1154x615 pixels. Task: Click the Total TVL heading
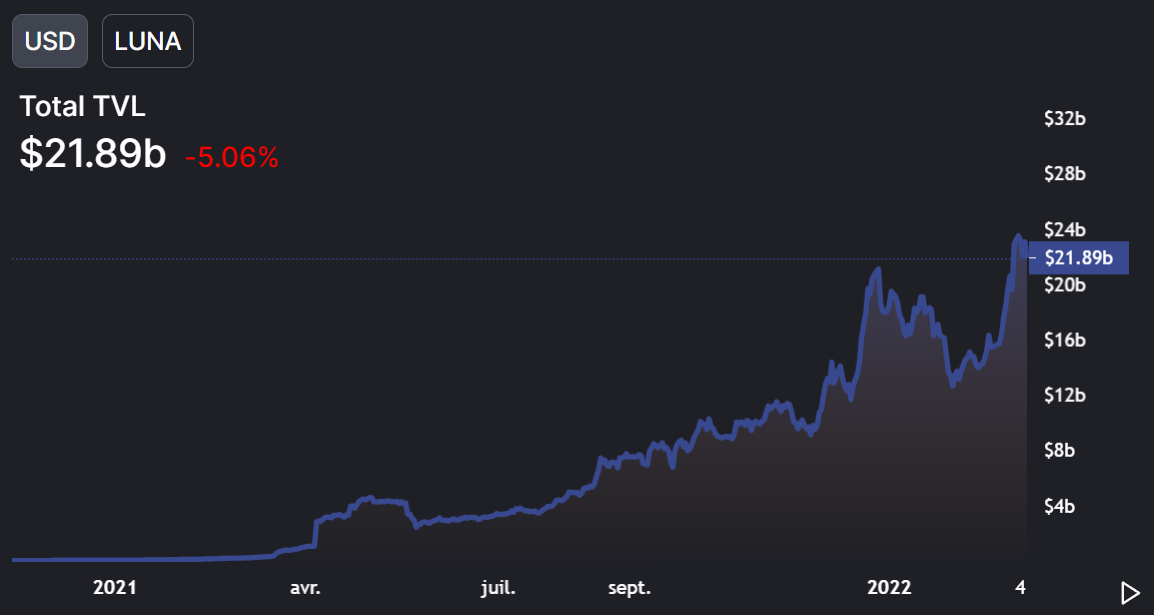tap(82, 106)
